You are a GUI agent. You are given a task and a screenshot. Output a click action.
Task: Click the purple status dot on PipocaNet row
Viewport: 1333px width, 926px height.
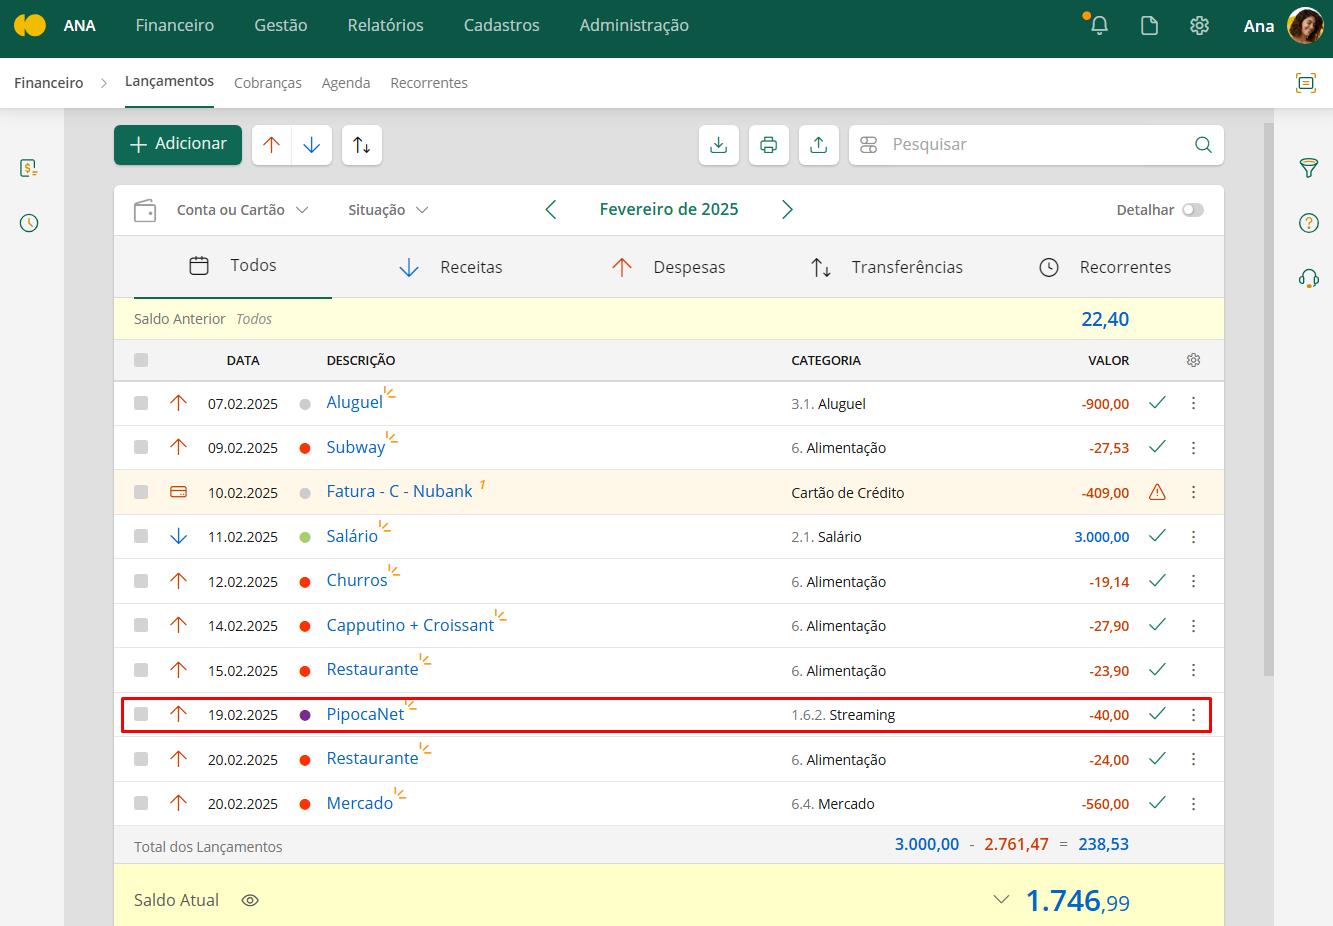click(x=305, y=715)
